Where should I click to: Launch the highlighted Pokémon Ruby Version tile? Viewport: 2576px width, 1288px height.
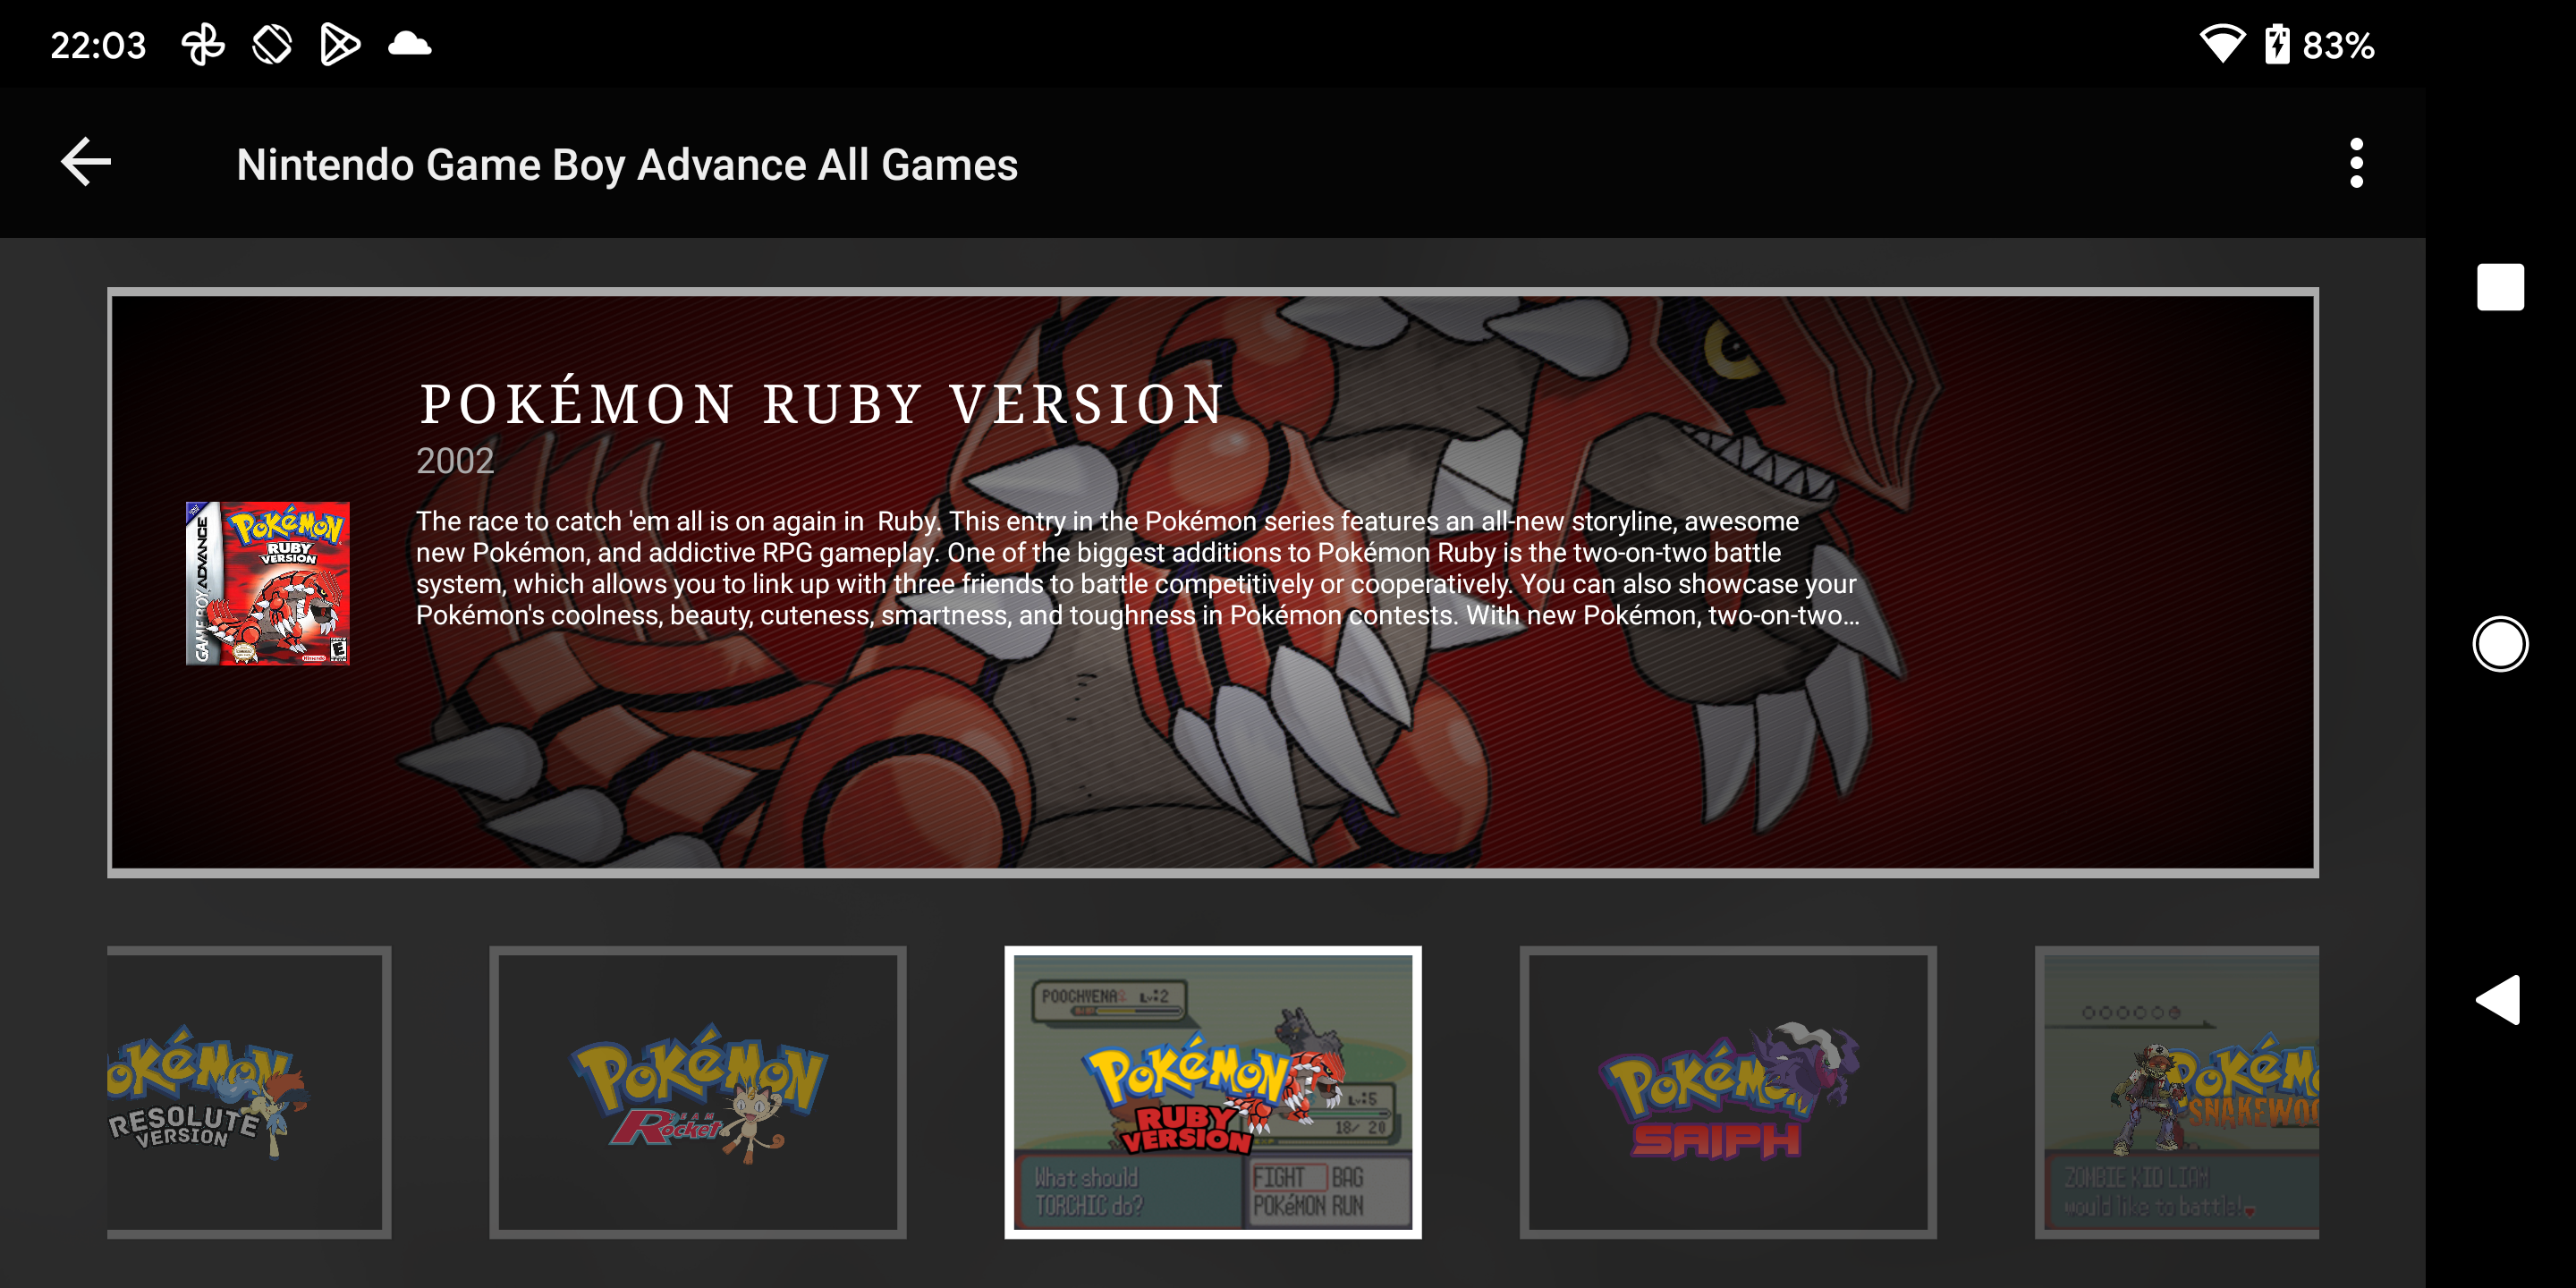(x=1212, y=1092)
